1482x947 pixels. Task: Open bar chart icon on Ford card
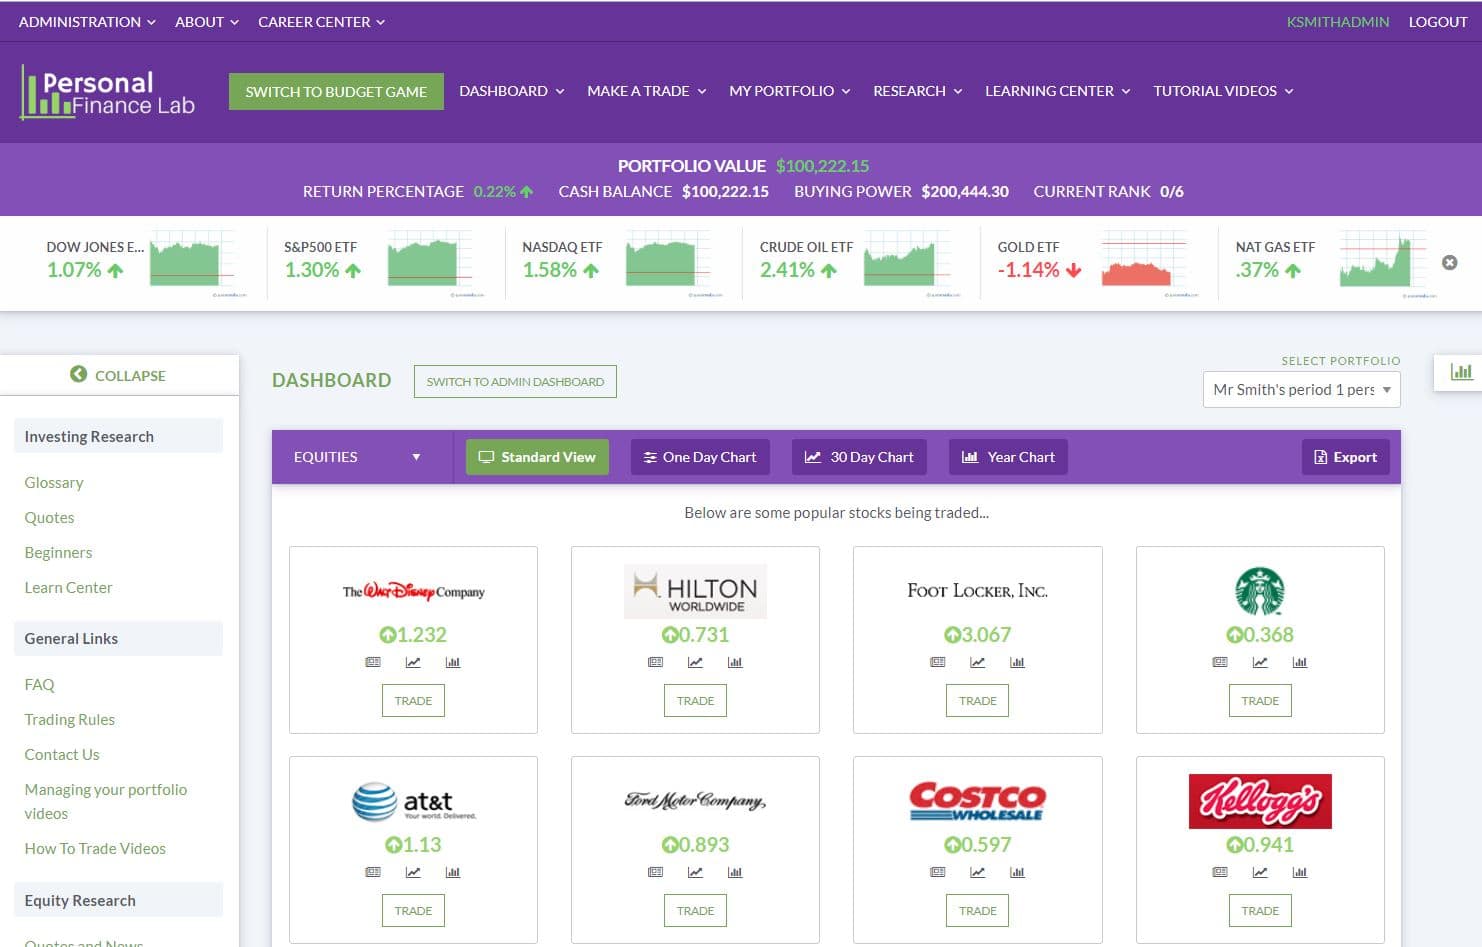735,872
